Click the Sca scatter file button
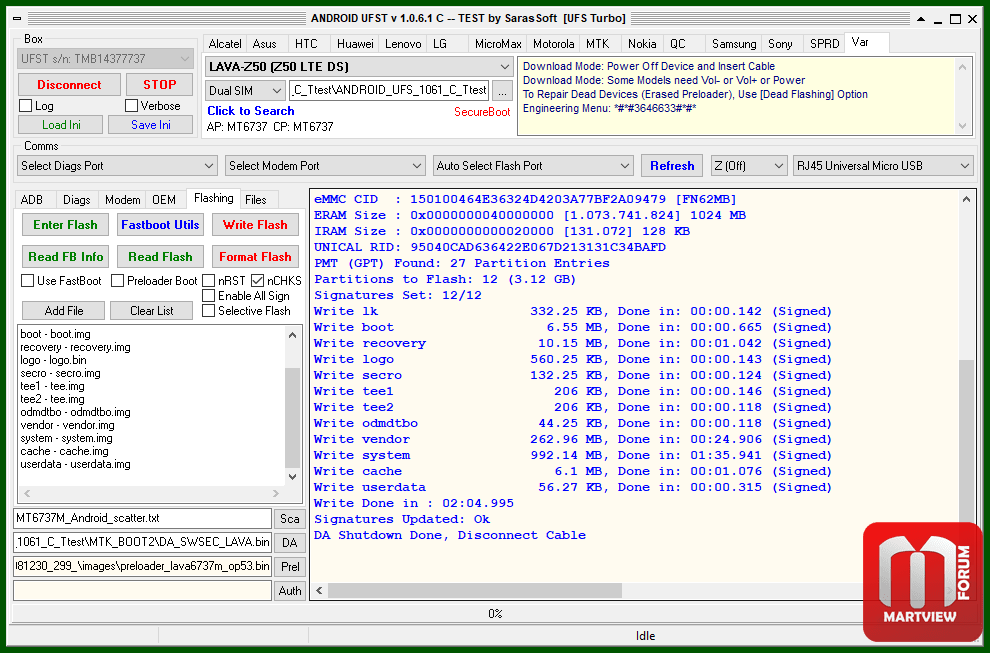 (289, 519)
